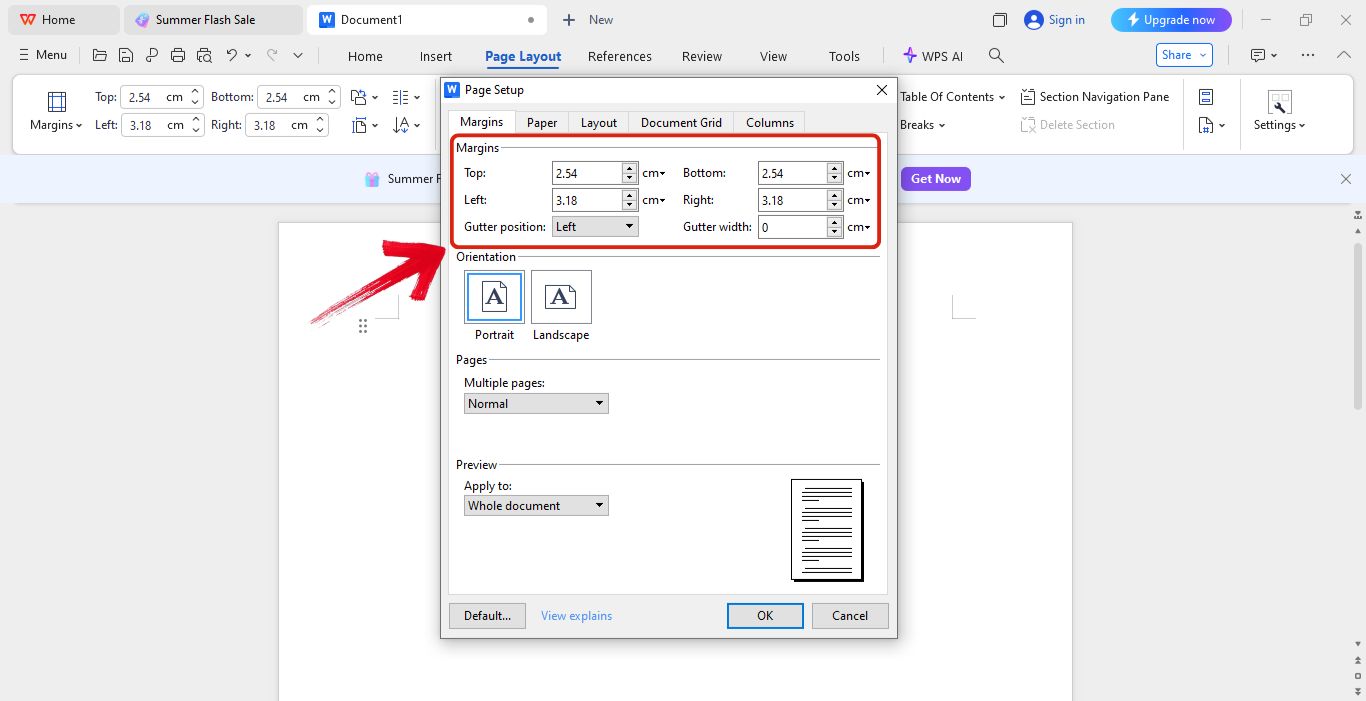This screenshot has width=1366, height=701.
Task: Switch to the Document Grid tab
Action: tap(681, 122)
